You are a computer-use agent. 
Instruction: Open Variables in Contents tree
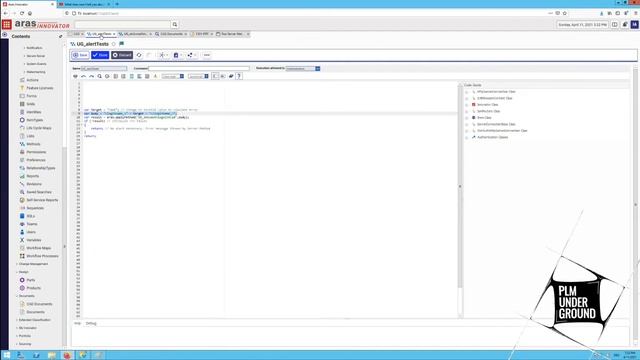coord(34,240)
